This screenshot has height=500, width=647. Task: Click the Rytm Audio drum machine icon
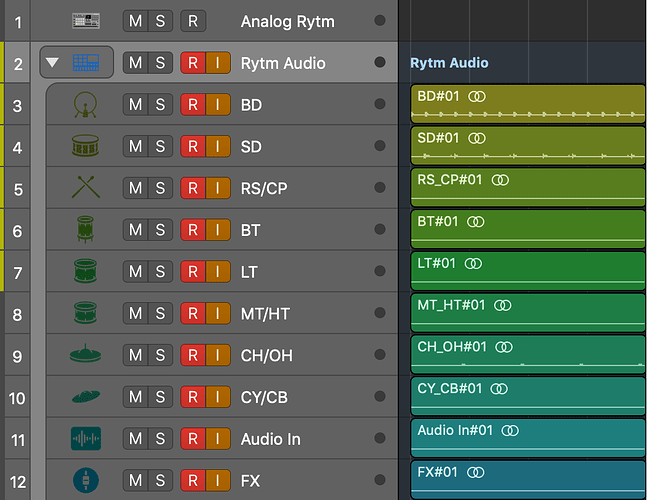pyautogui.click(x=86, y=63)
